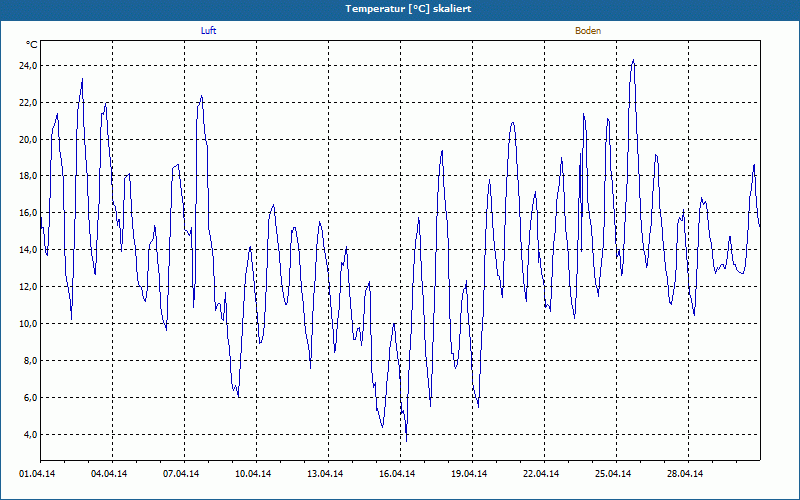The width and height of the screenshot is (800, 500).
Task: Select the Luft series label
Action: (x=209, y=31)
